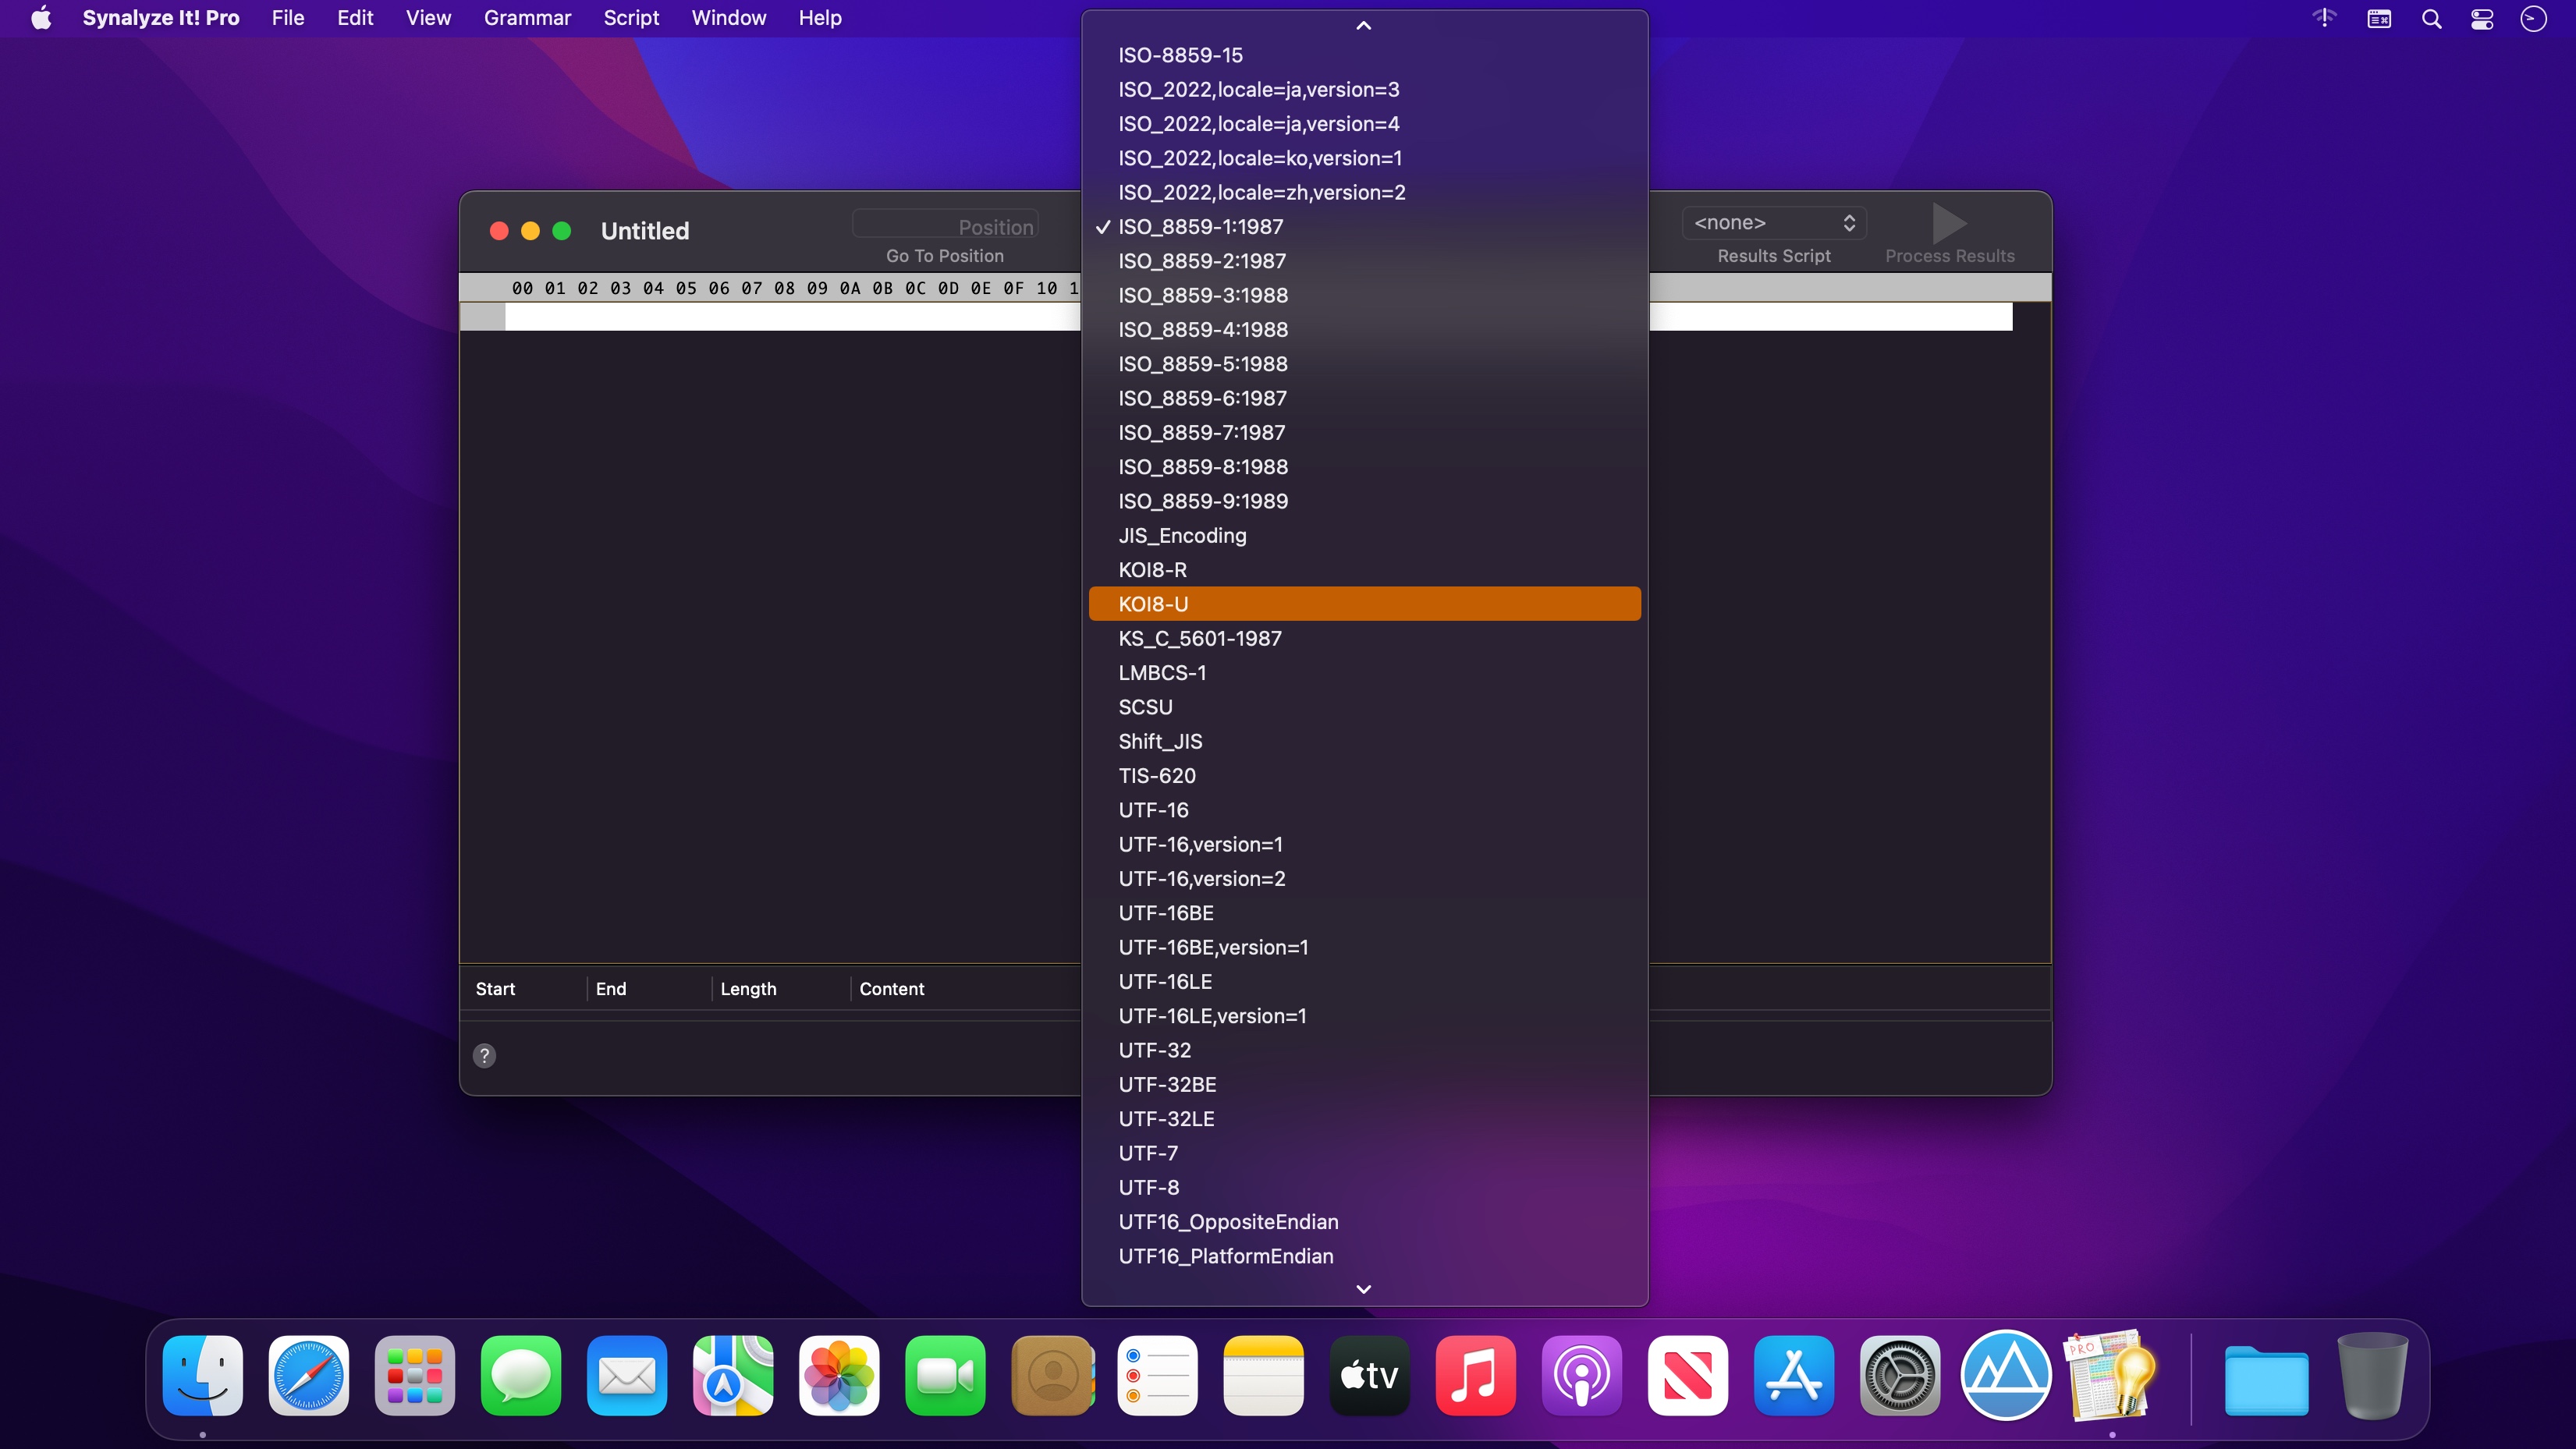
Task: Open Music app in dock
Action: point(1476,1376)
